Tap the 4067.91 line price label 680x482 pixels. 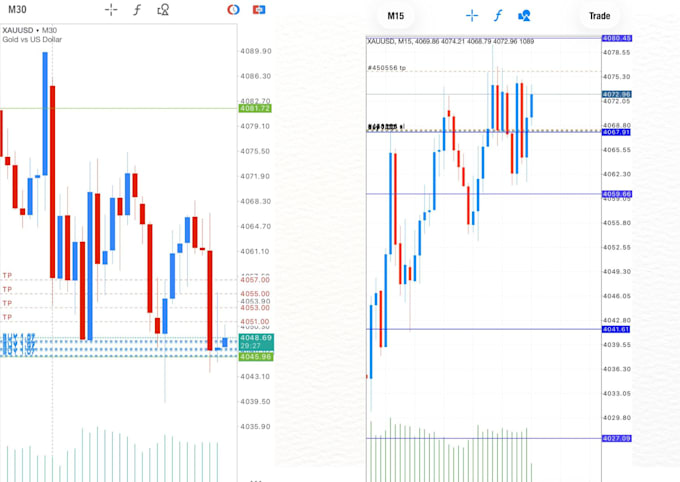[x=616, y=132]
